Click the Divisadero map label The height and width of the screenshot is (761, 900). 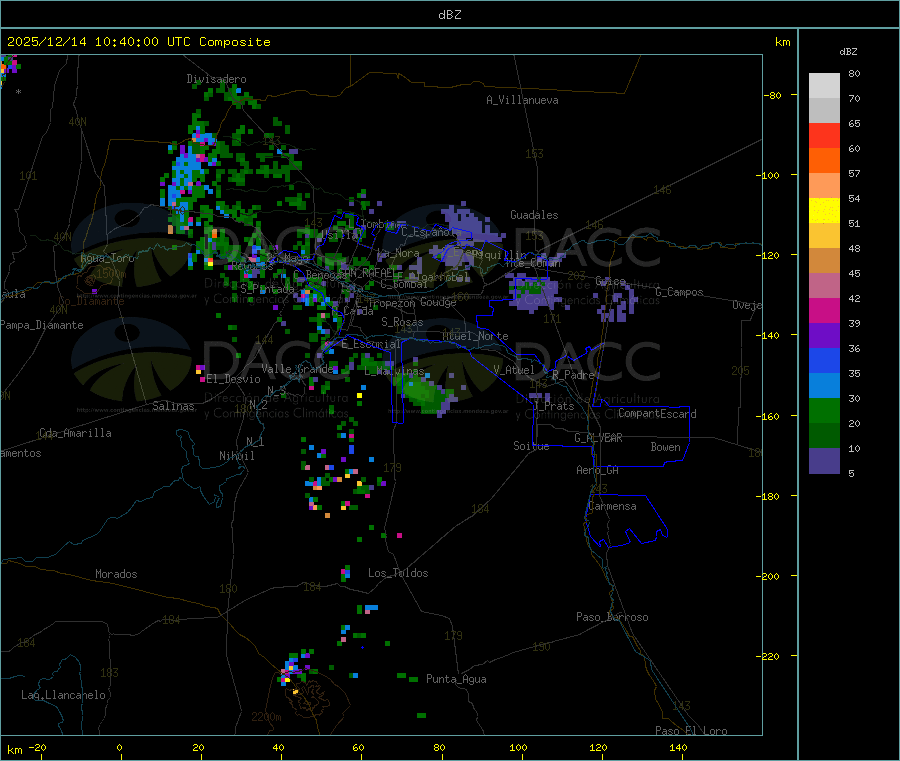pos(216,79)
